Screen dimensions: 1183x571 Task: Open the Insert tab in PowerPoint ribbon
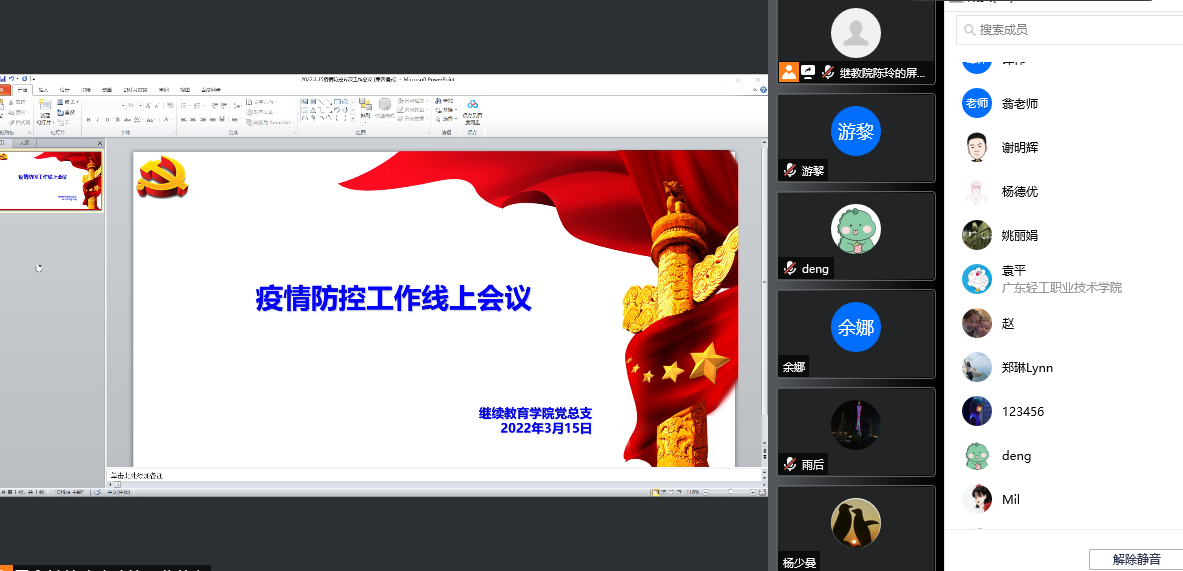coord(43,90)
